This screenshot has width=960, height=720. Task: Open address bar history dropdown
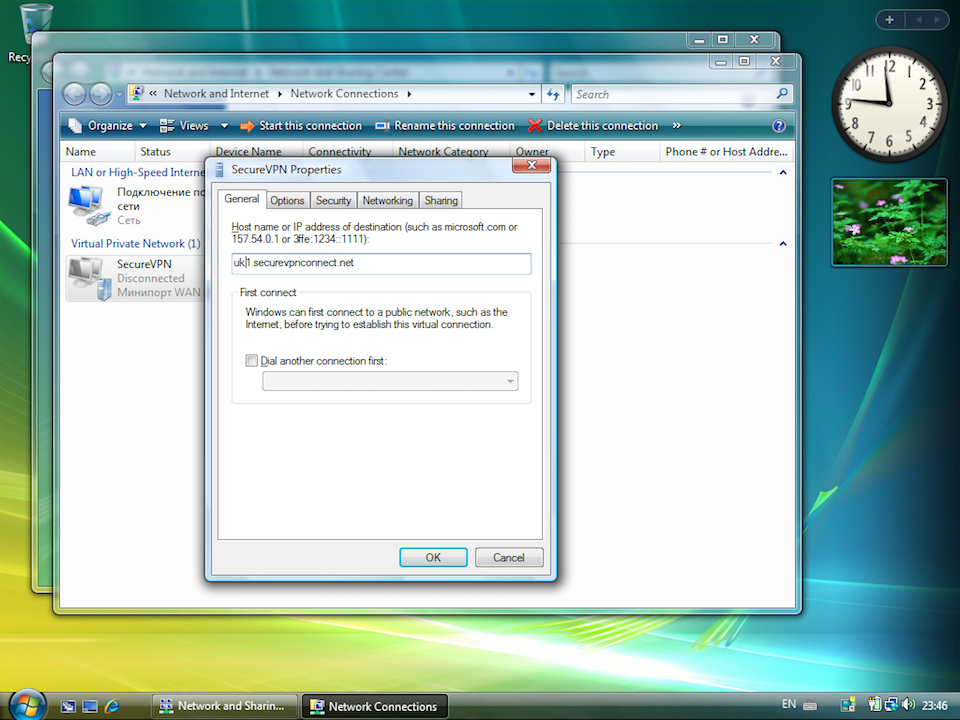click(531, 94)
